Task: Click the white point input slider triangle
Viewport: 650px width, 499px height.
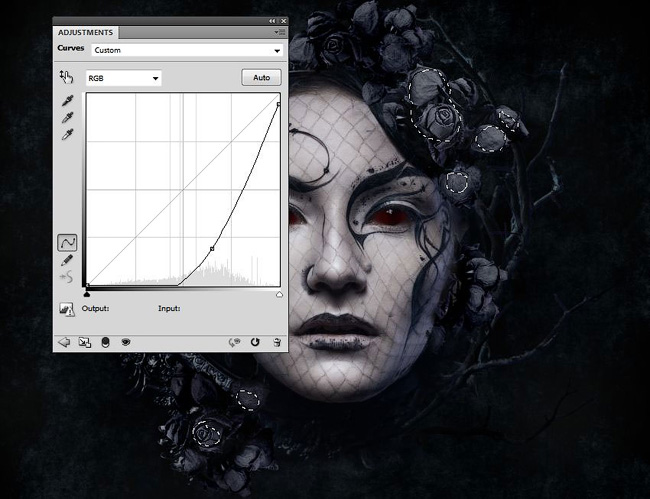Action: coord(279,294)
